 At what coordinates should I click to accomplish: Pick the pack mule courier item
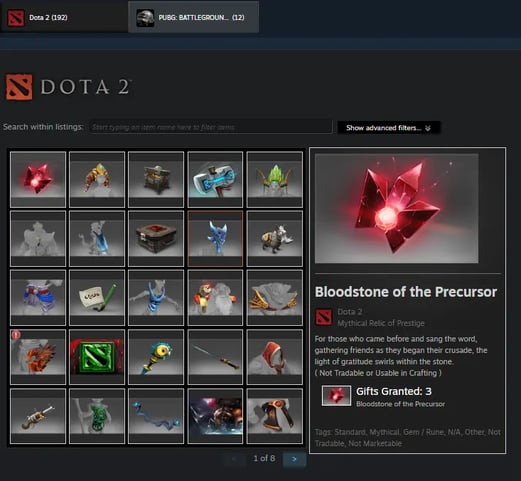275,238
